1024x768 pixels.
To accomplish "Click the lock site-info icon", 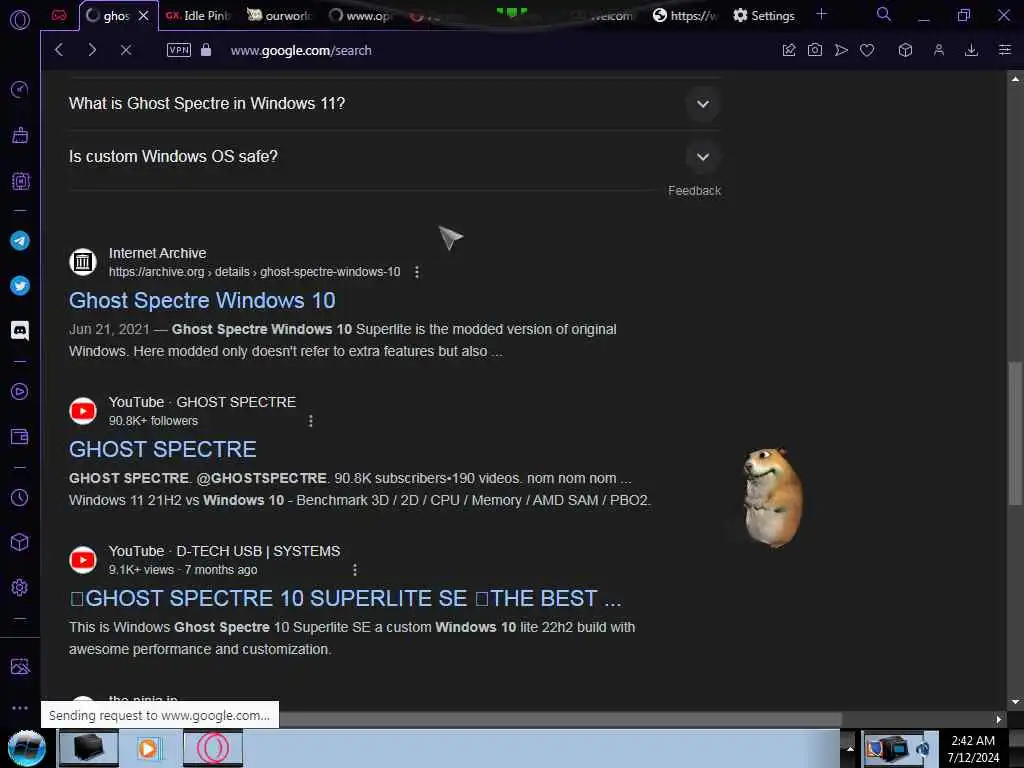I will [x=206, y=50].
